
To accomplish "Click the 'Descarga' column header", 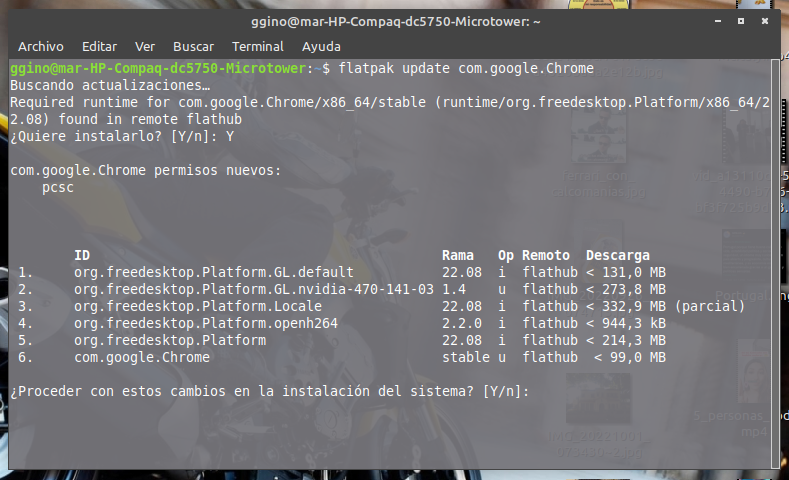I will pos(618,256).
